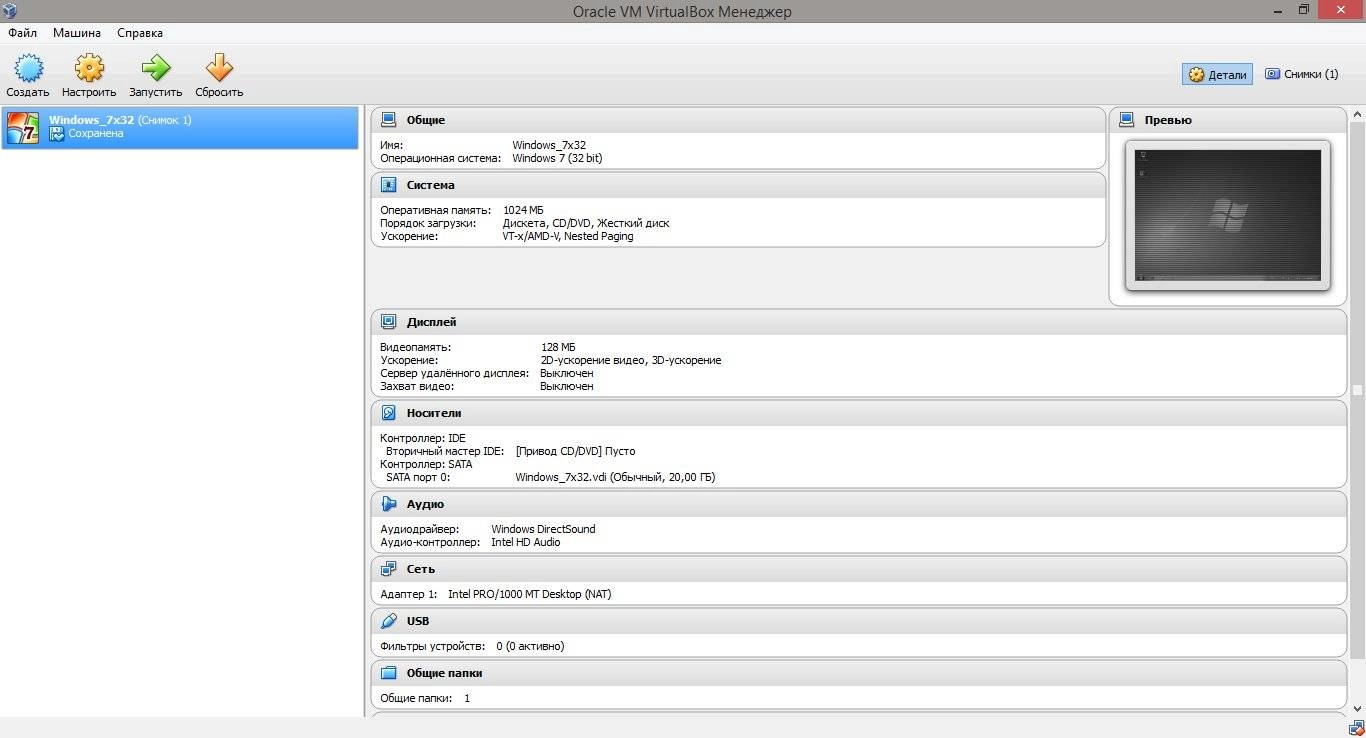Click the USB section icon
1366x738 pixels.
389,621
